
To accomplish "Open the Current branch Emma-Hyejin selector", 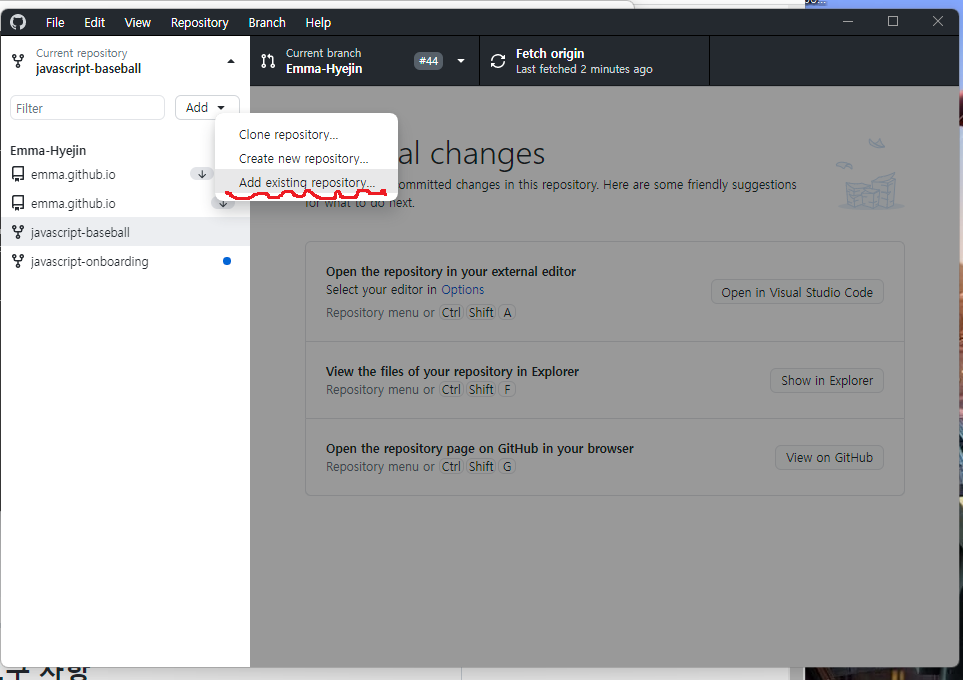I will click(365, 61).
